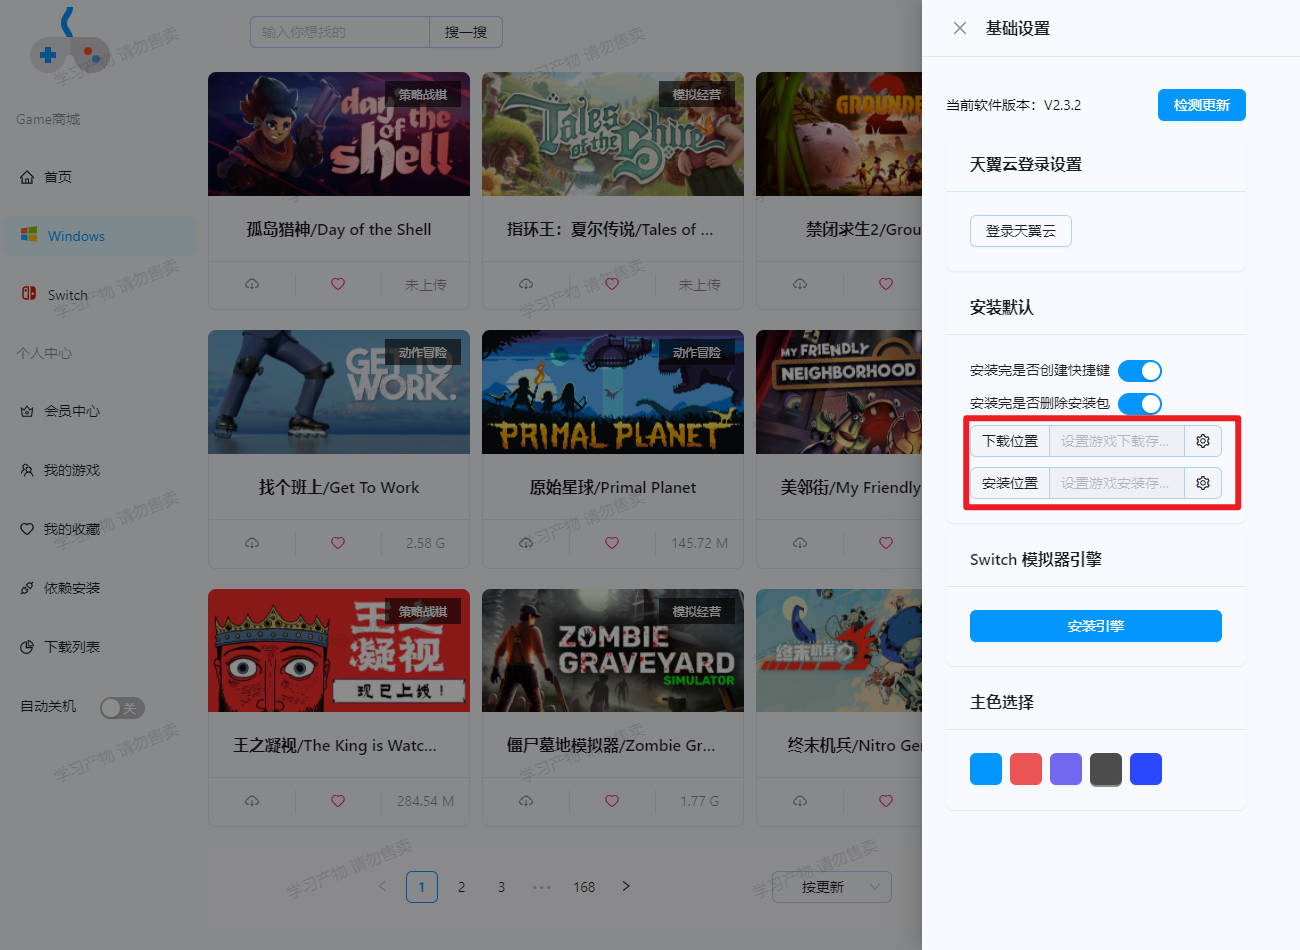Toggle 安装完是否删除安装包 switch
The width and height of the screenshot is (1300, 950).
pyautogui.click(x=1140, y=404)
